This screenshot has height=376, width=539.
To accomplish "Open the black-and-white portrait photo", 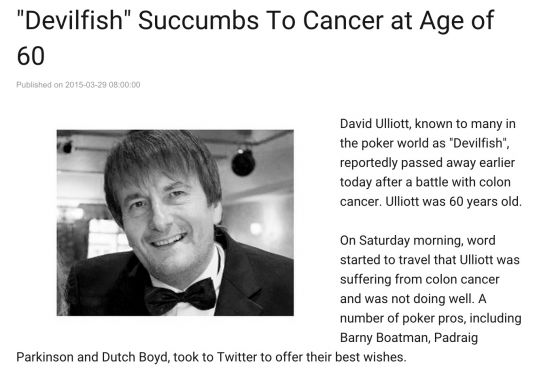I will (x=175, y=222).
